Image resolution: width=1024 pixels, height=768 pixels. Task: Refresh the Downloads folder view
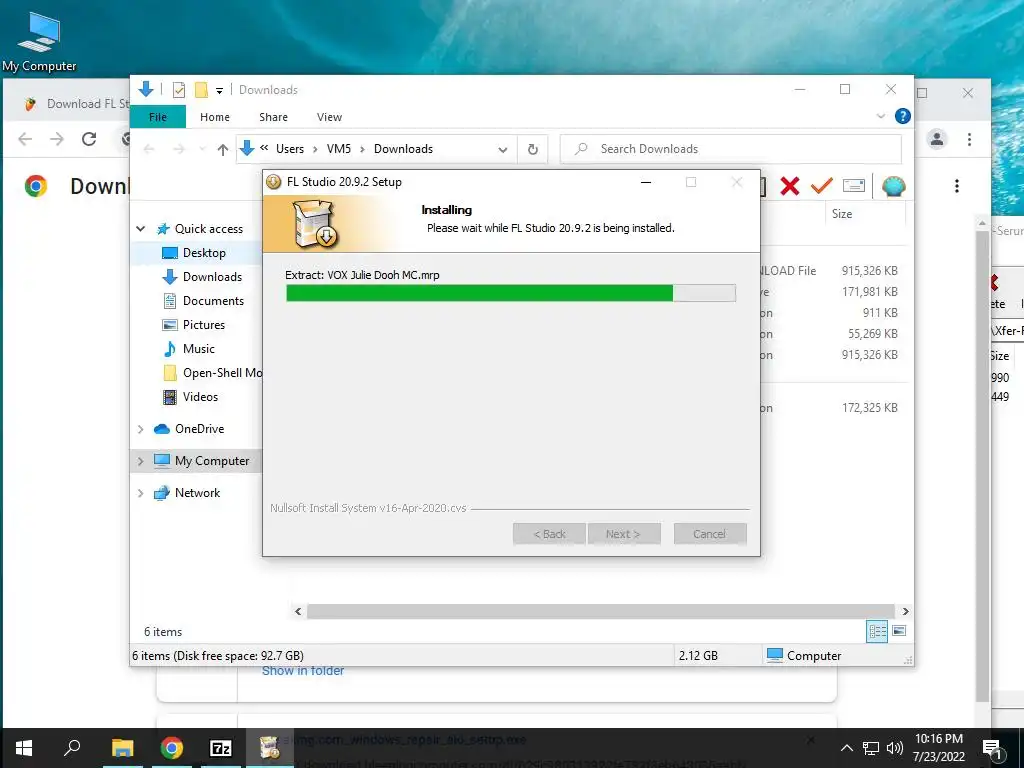point(533,150)
